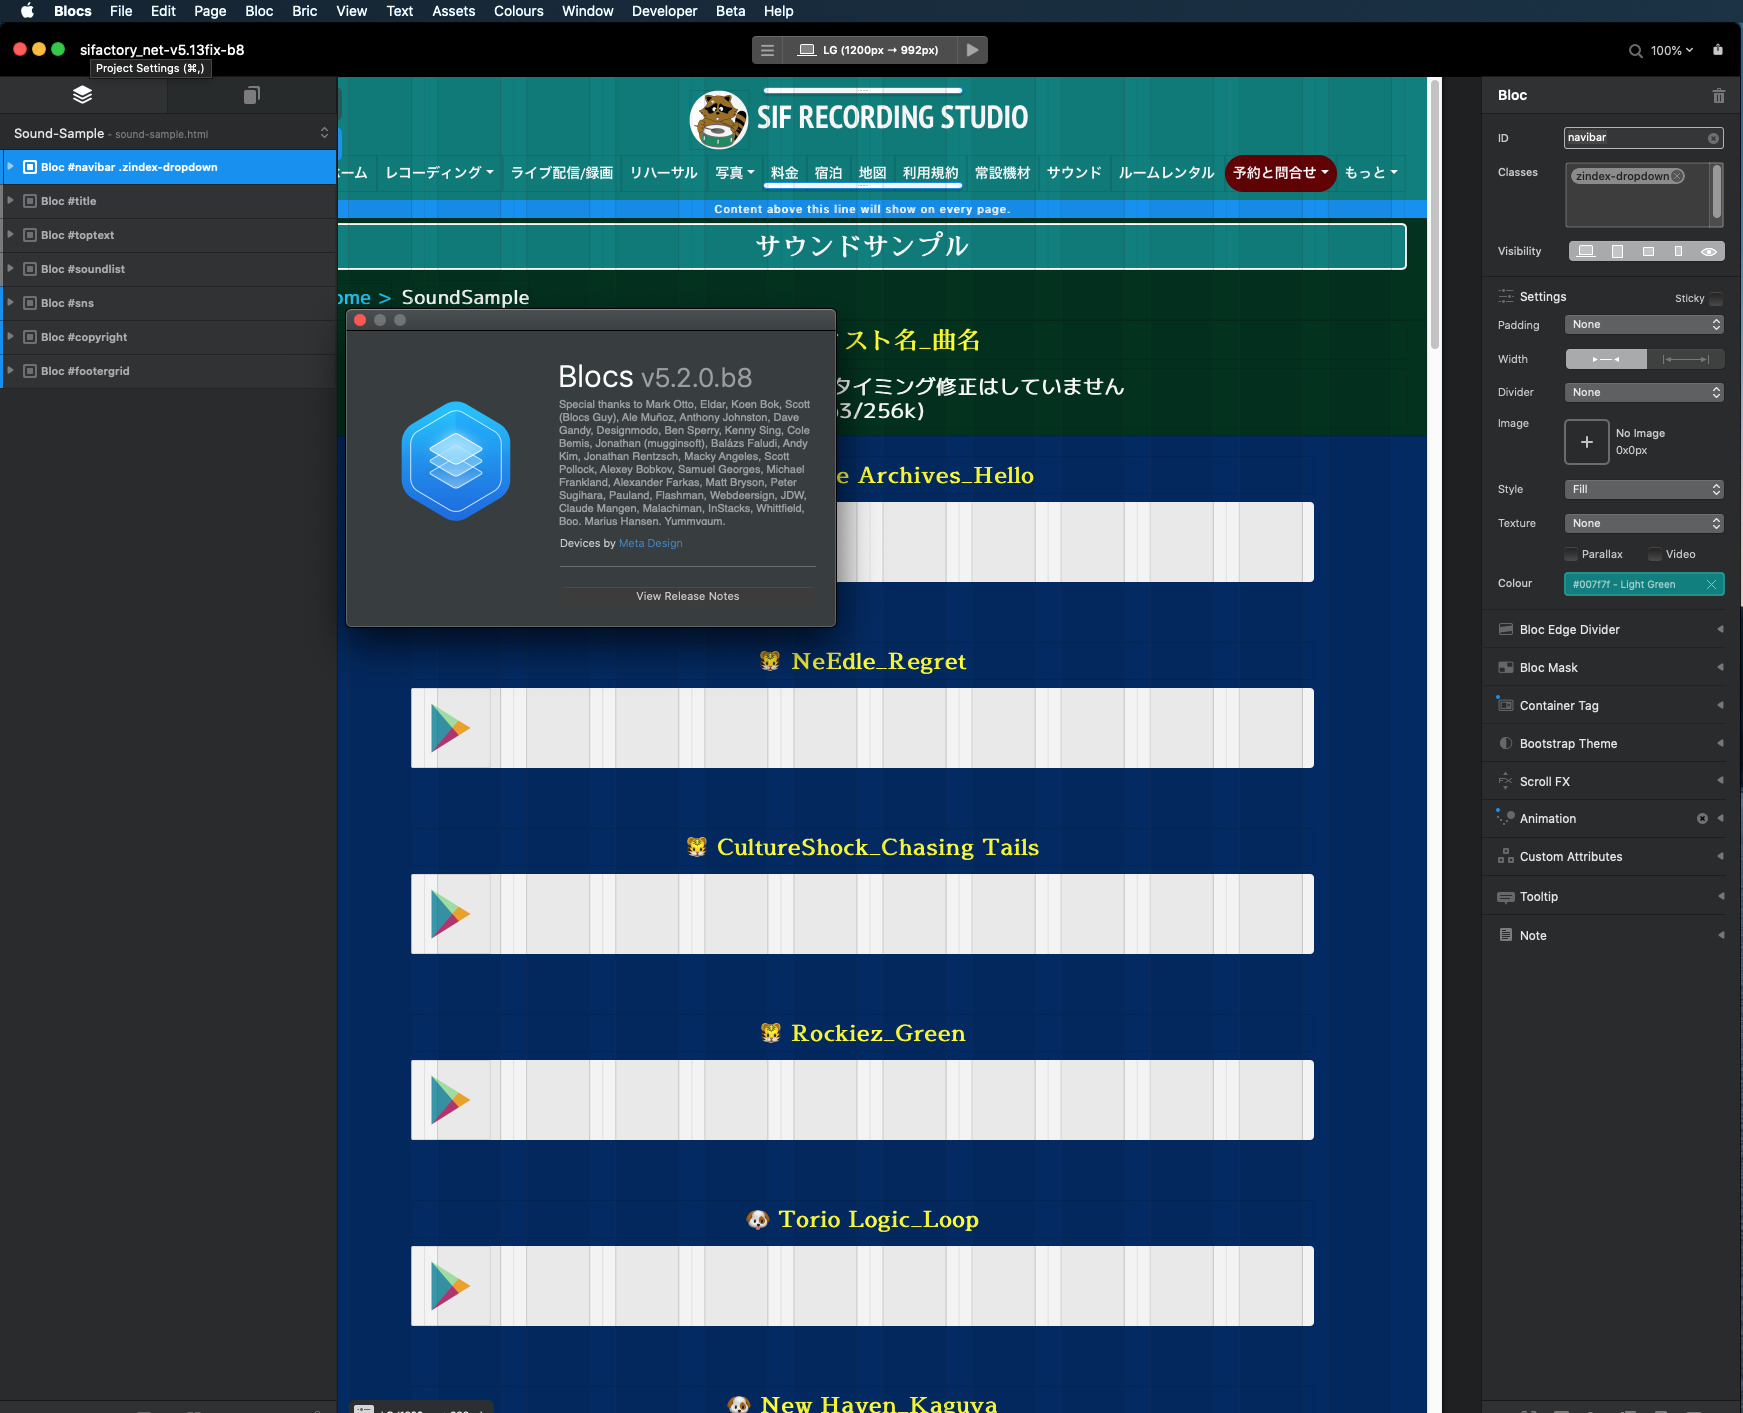The height and width of the screenshot is (1413, 1743).
Task: Enable the Parallax checkbox
Action: coord(1571,554)
